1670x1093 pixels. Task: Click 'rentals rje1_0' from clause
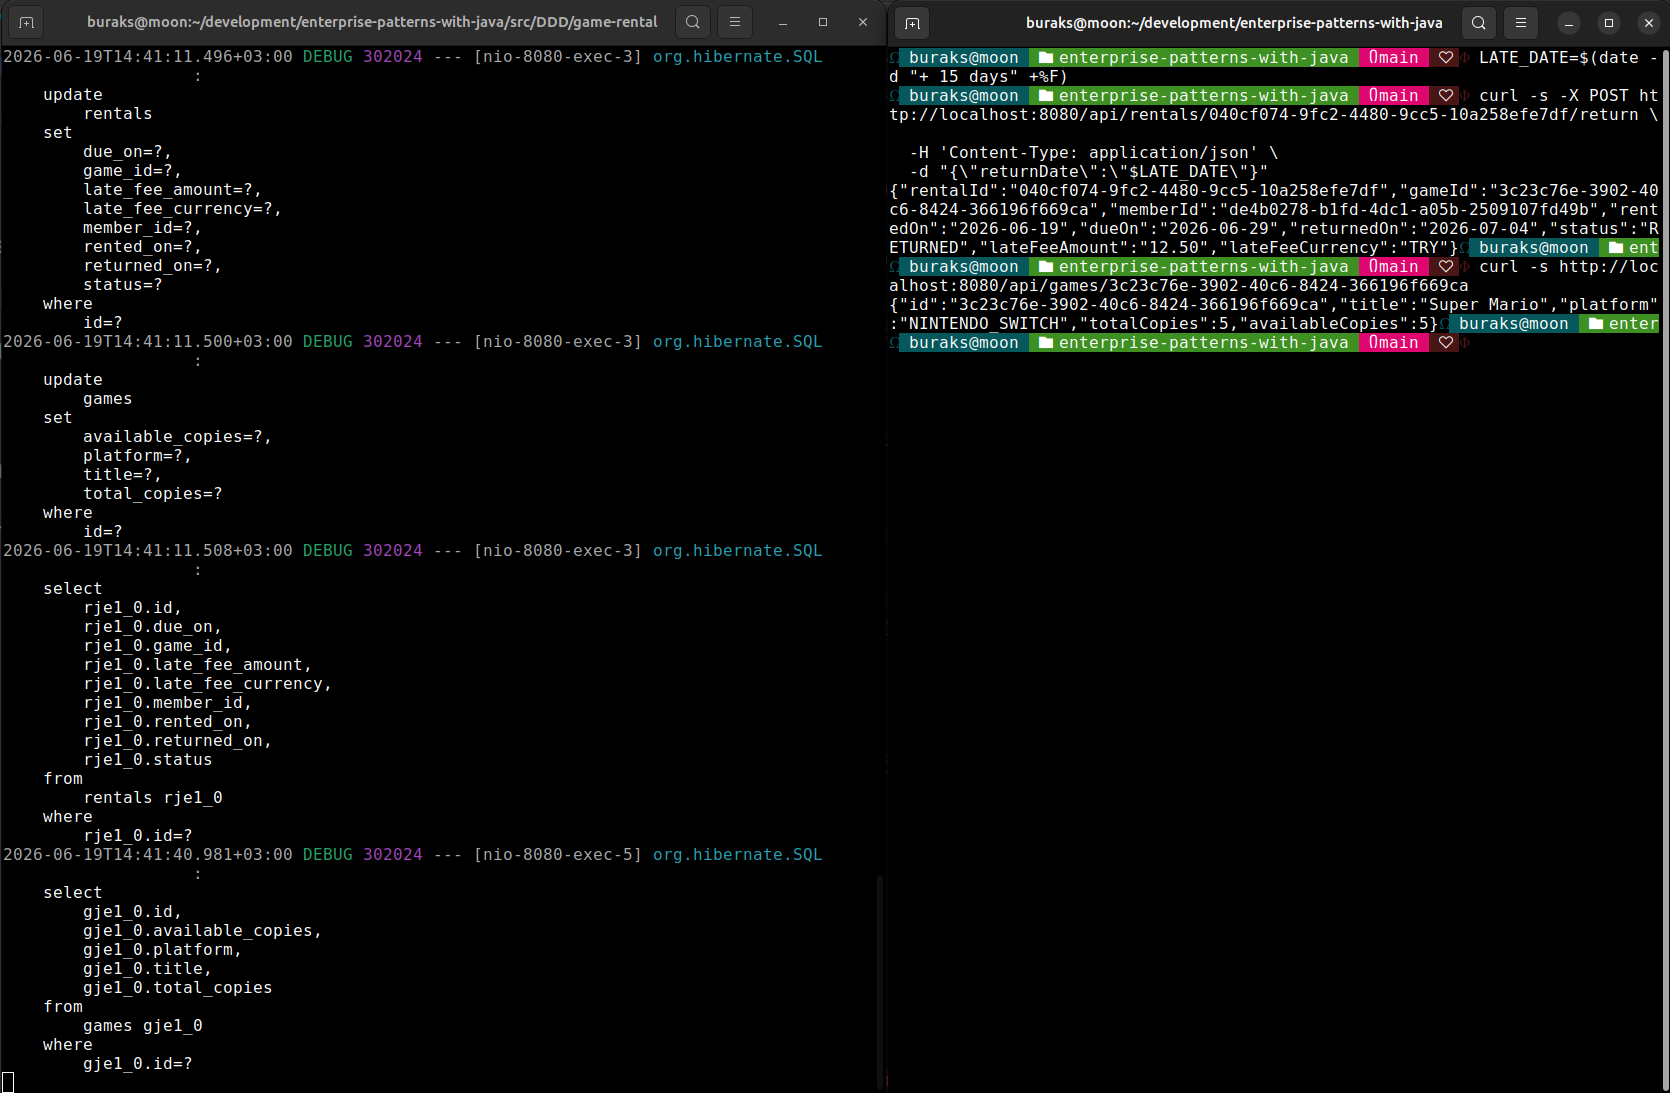[152, 798]
